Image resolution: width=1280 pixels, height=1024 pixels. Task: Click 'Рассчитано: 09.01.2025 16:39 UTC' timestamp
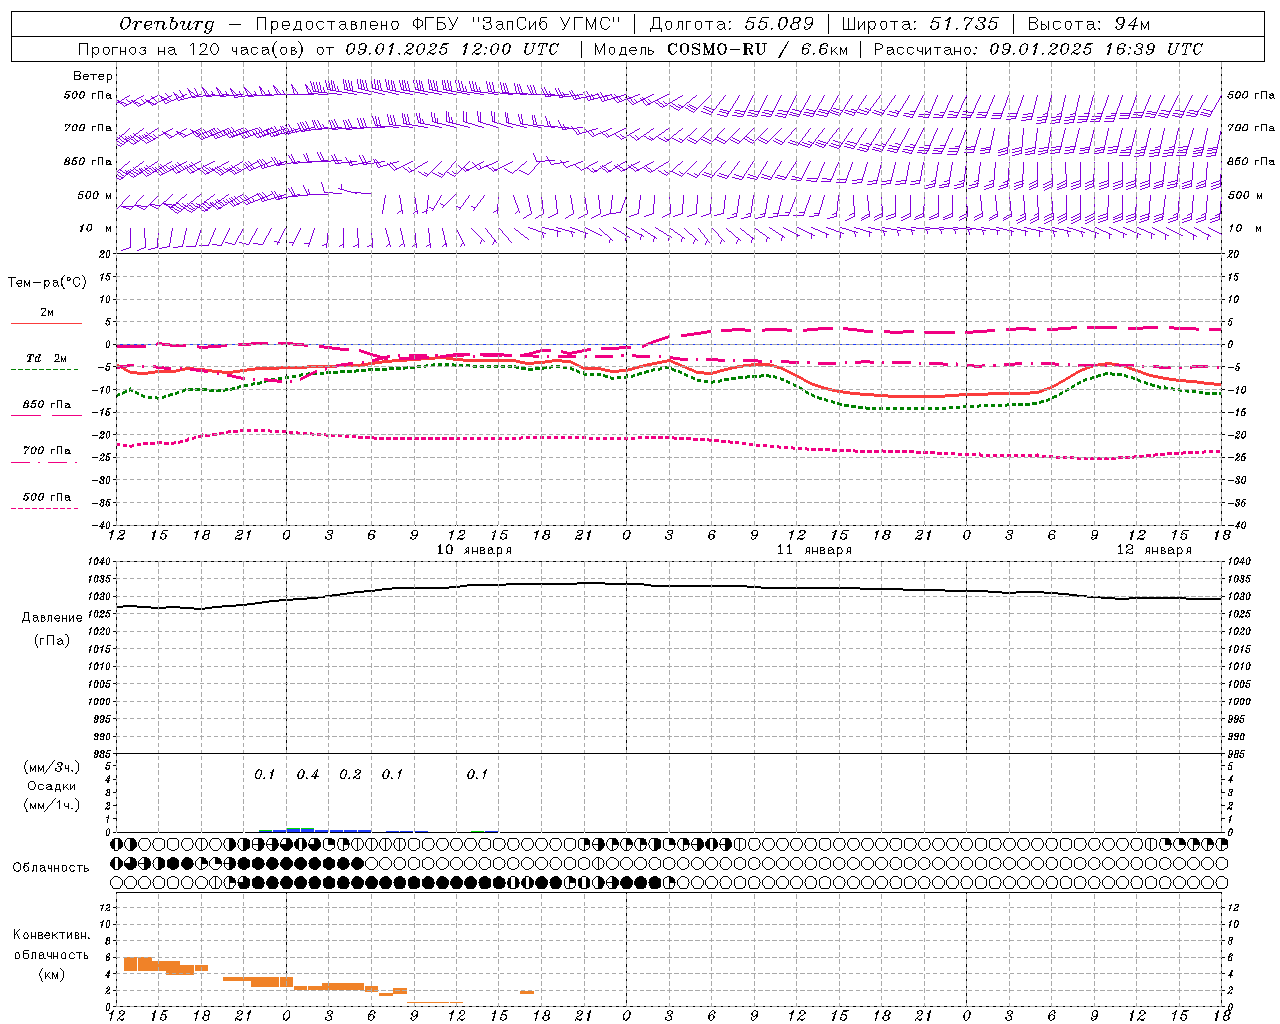[x=1038, y=49]
